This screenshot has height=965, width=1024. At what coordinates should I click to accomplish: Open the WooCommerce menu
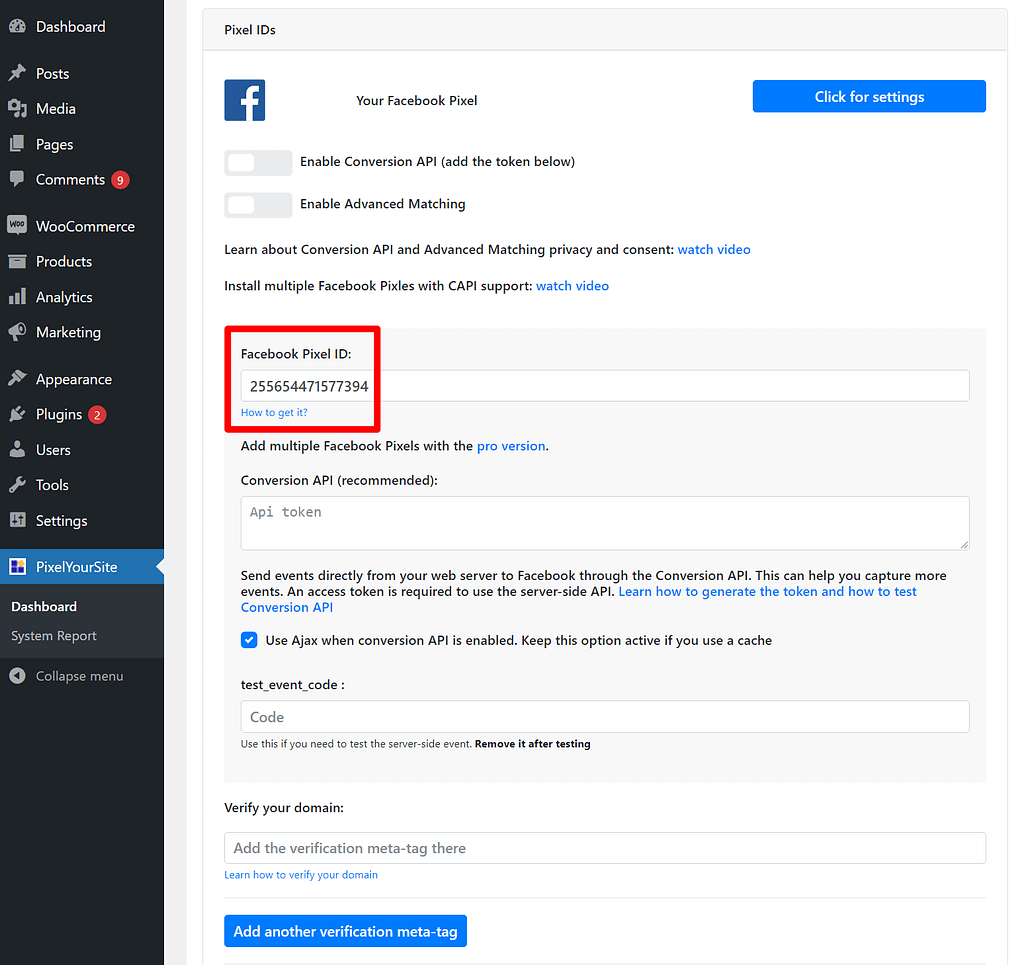[x=82, y=226]
